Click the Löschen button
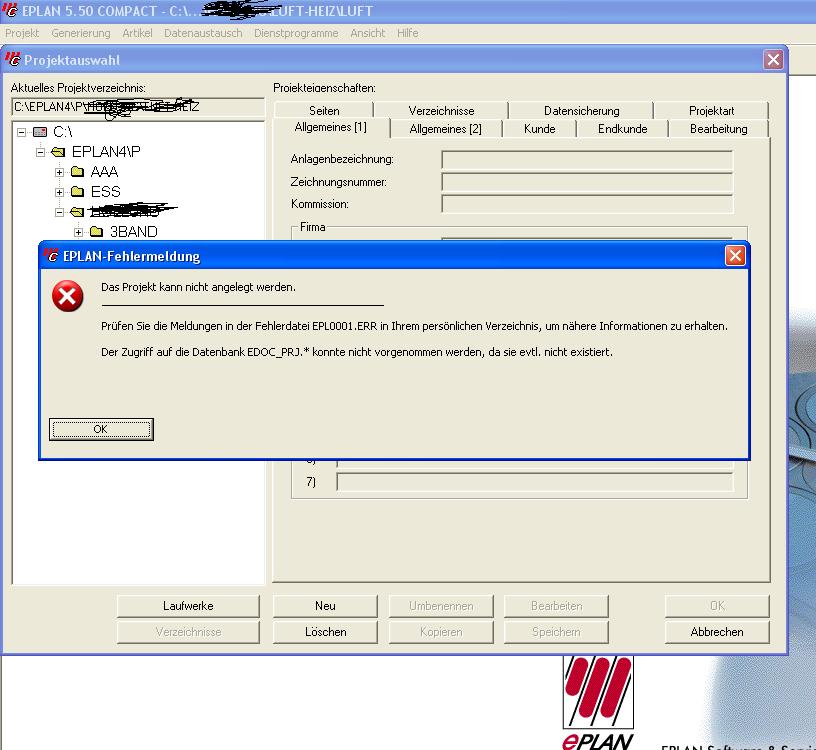 325,632
